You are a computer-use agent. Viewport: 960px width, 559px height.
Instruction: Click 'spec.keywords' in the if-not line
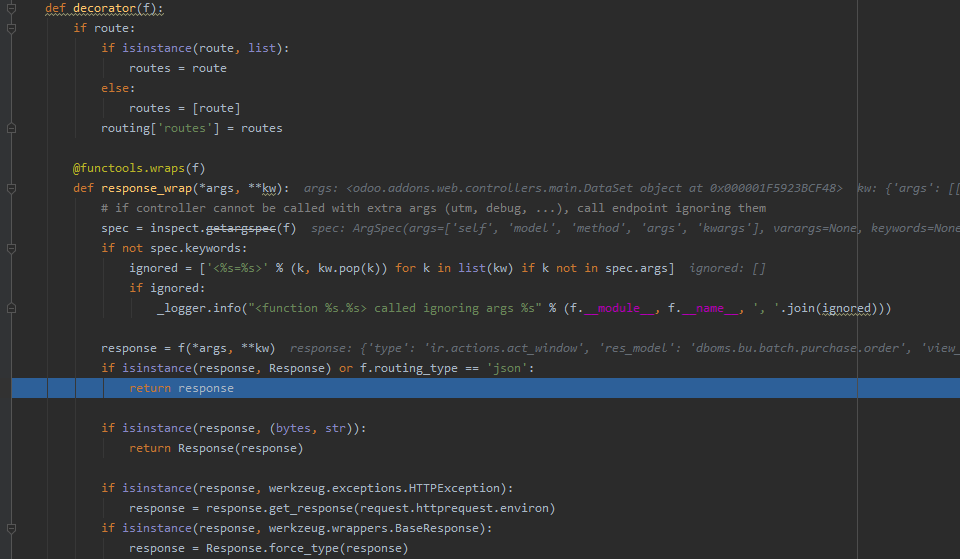coord(195,248)
